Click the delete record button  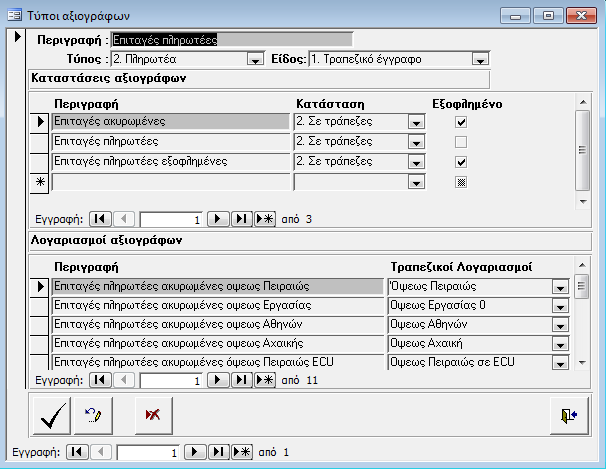click(153, 415)
